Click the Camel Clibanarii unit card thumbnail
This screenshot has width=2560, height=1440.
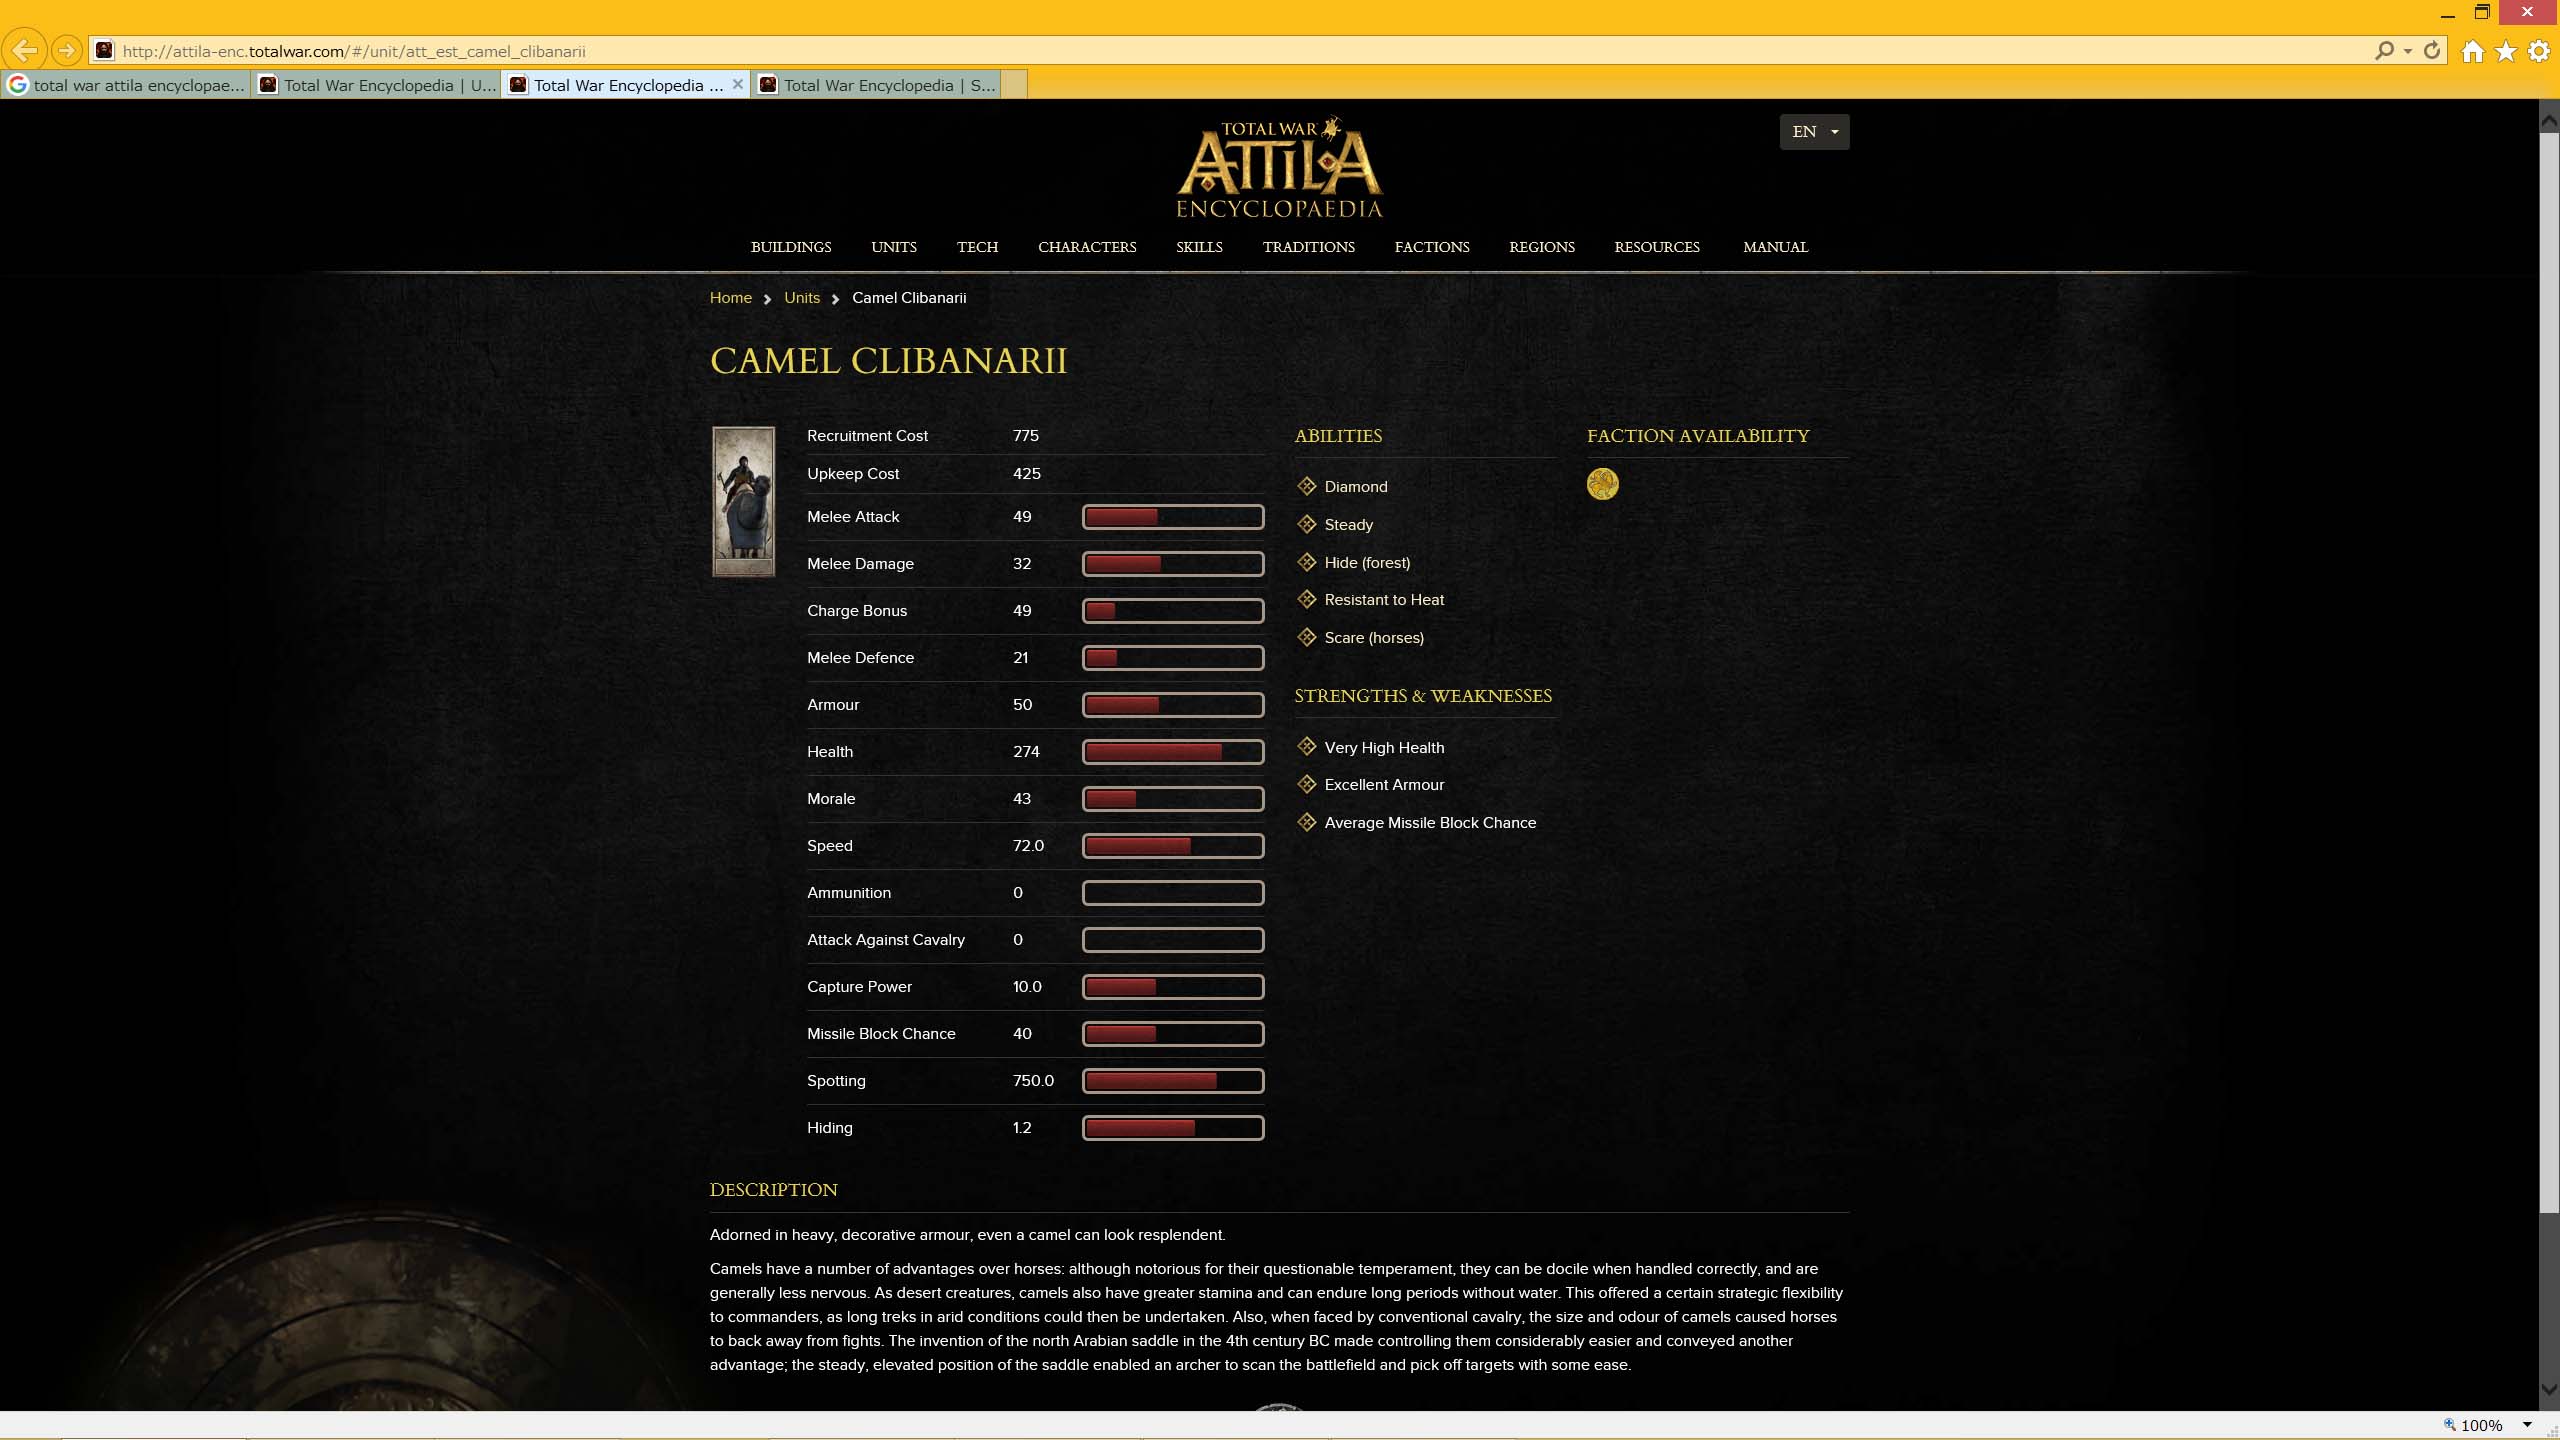pos(743,501)
